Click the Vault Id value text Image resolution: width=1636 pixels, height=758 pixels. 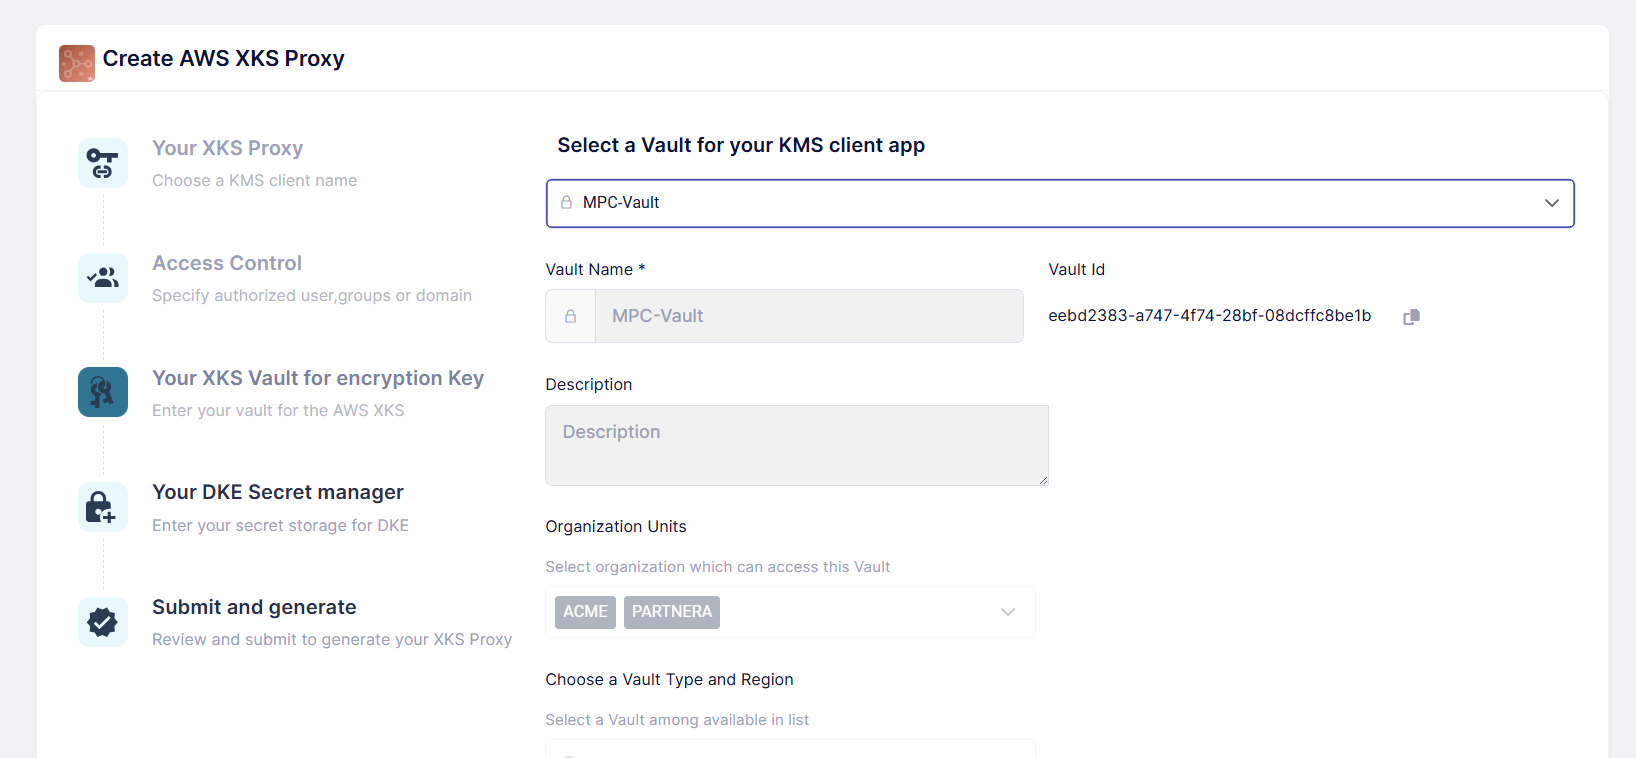coord(1210,316)
